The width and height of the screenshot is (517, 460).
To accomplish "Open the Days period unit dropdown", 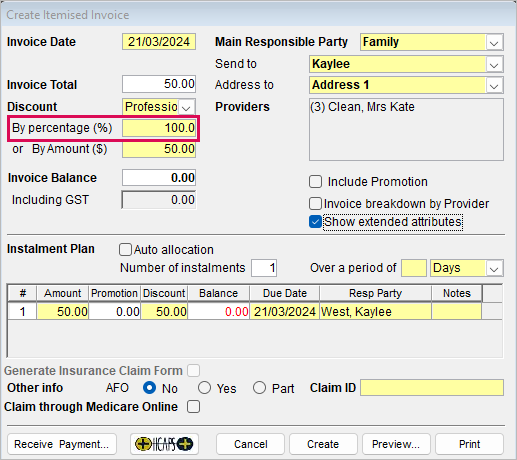I will tap(494, 268).
